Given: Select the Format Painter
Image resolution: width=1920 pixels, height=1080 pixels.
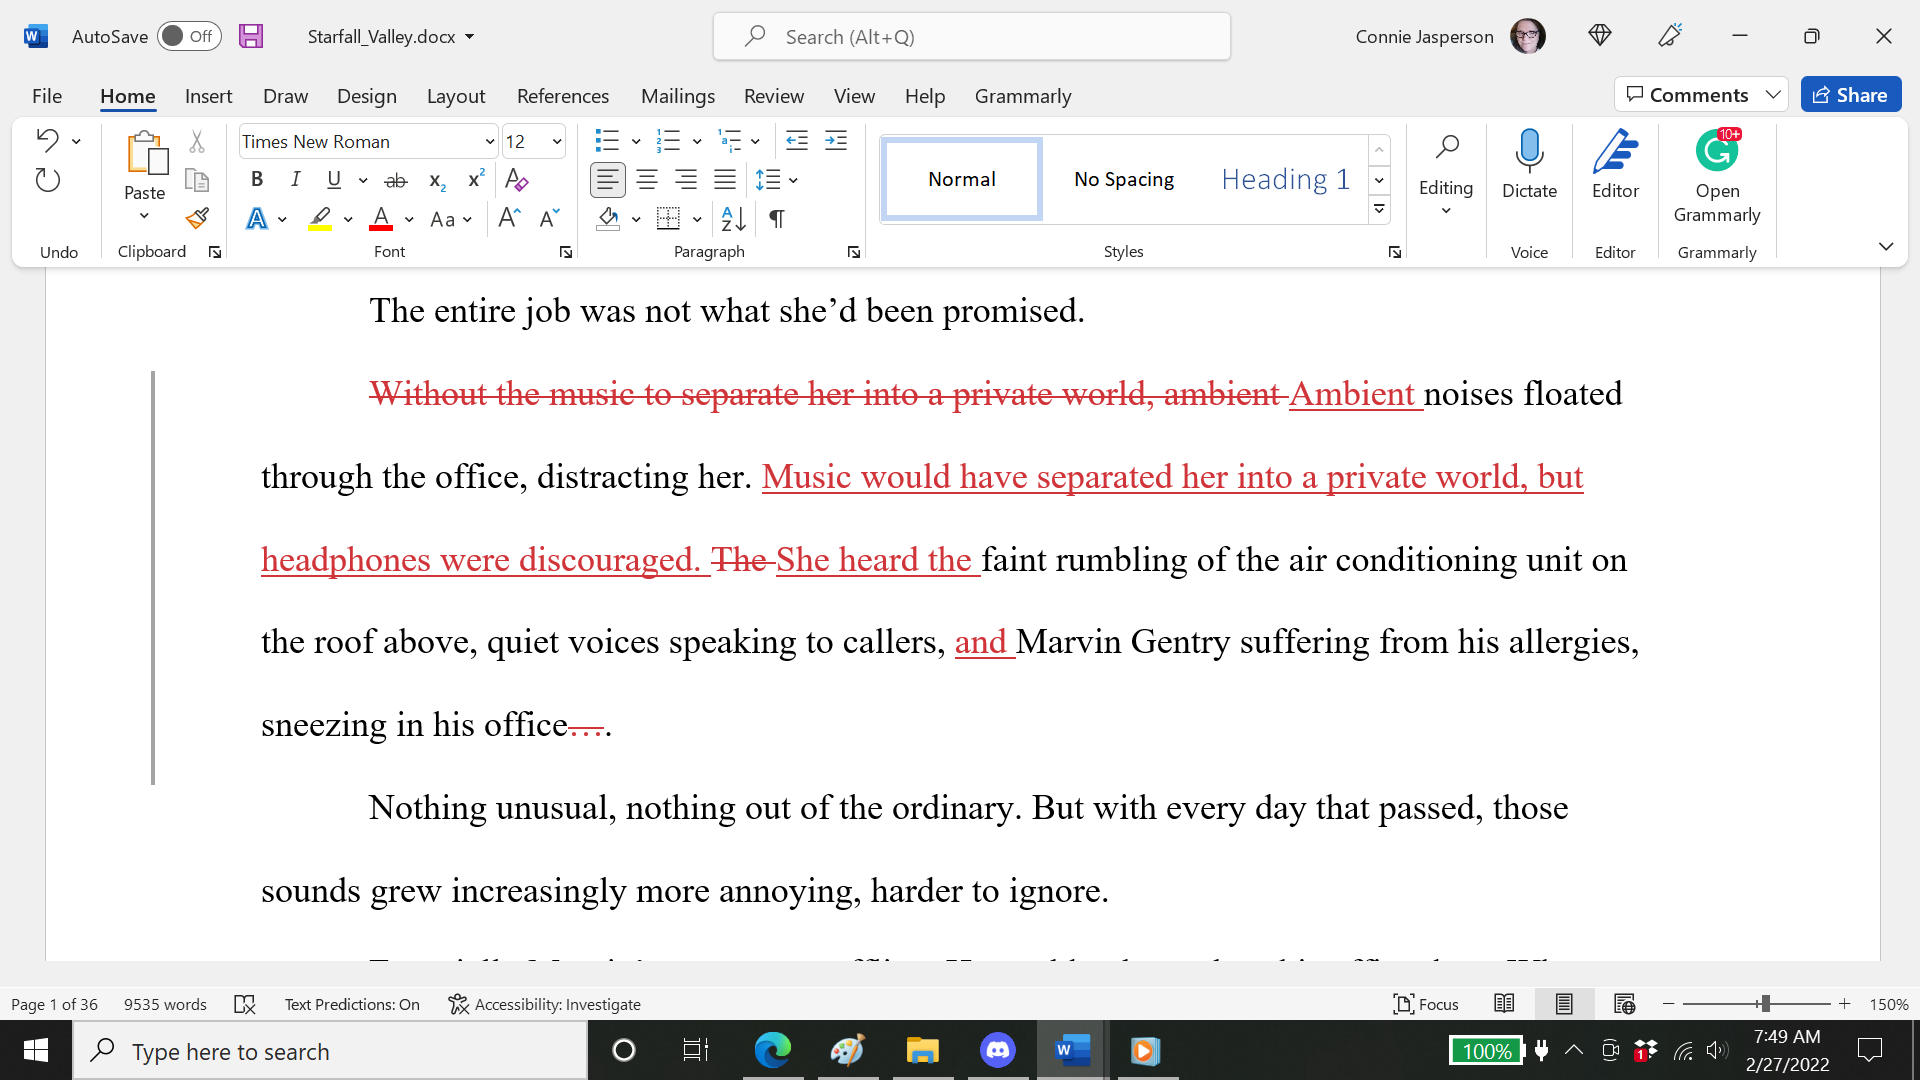Looking at the screenshot, I should [x=196, y=218].
